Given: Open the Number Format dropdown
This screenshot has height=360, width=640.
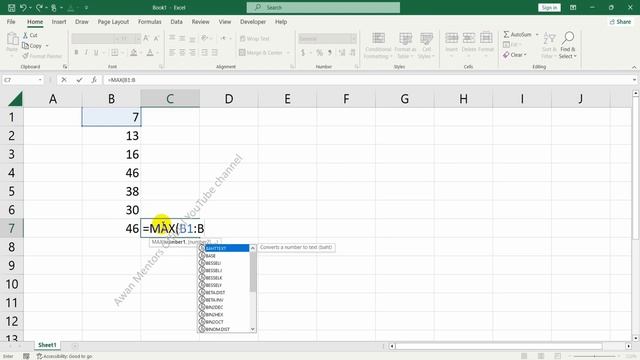Looking at the screenshot, I should [353, 39].
